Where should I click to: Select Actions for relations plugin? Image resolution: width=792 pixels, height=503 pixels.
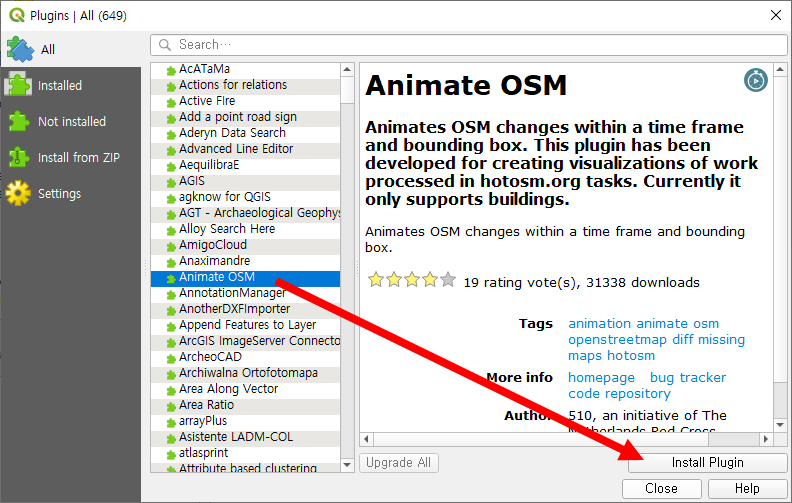245,85
